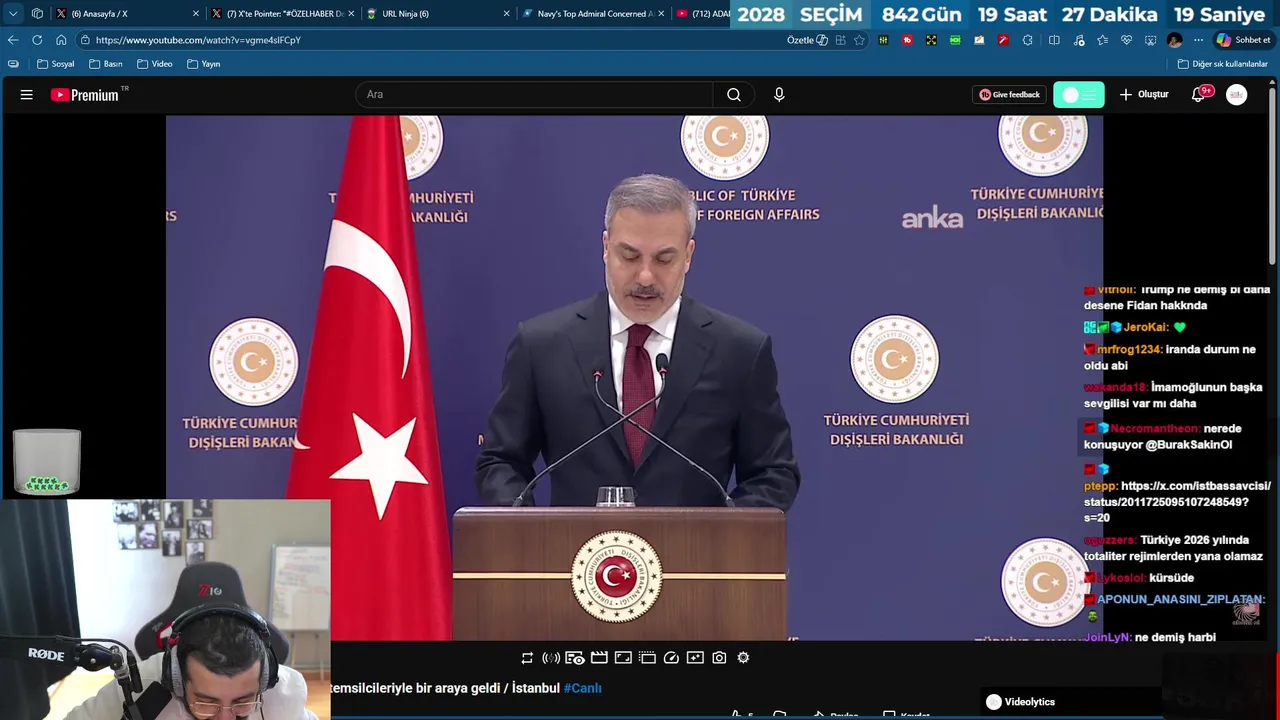
Task: Switch to Navy's Top Admiral Concerned tab
Action: (x=591, y=14)
